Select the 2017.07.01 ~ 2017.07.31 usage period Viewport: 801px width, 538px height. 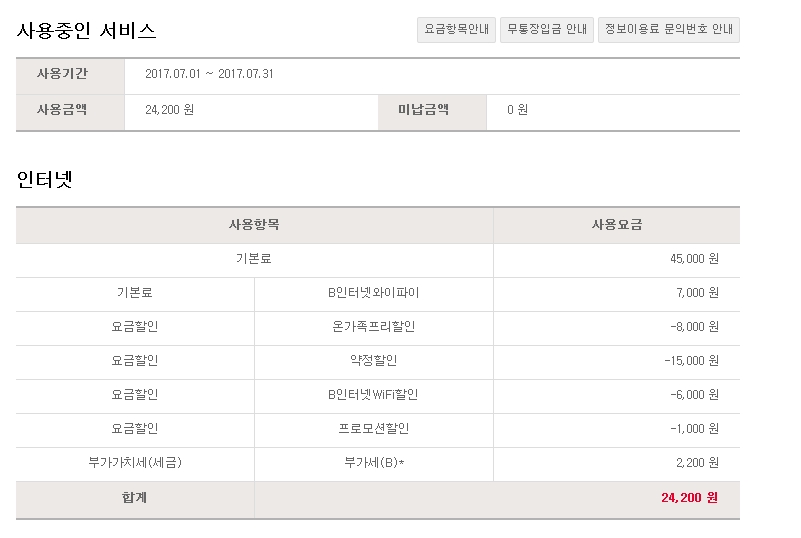point(209,75)
